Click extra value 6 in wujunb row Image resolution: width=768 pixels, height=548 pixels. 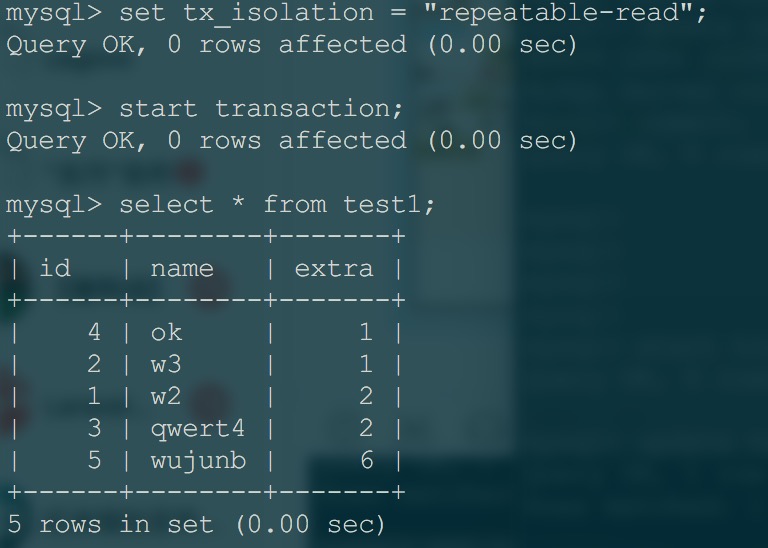[x=366, y=461]
